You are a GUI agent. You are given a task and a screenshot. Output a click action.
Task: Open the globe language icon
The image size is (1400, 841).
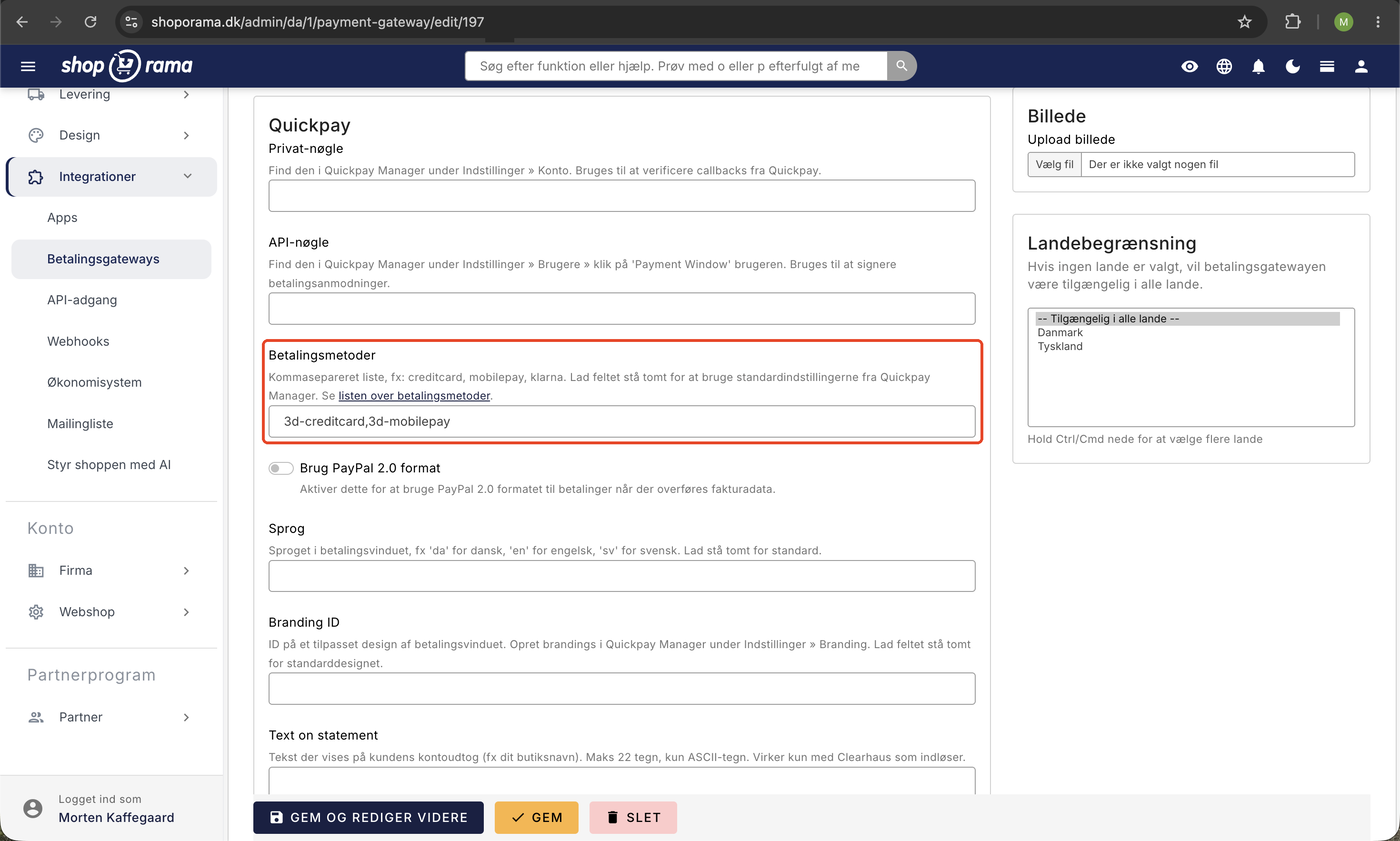[1224, 66]
